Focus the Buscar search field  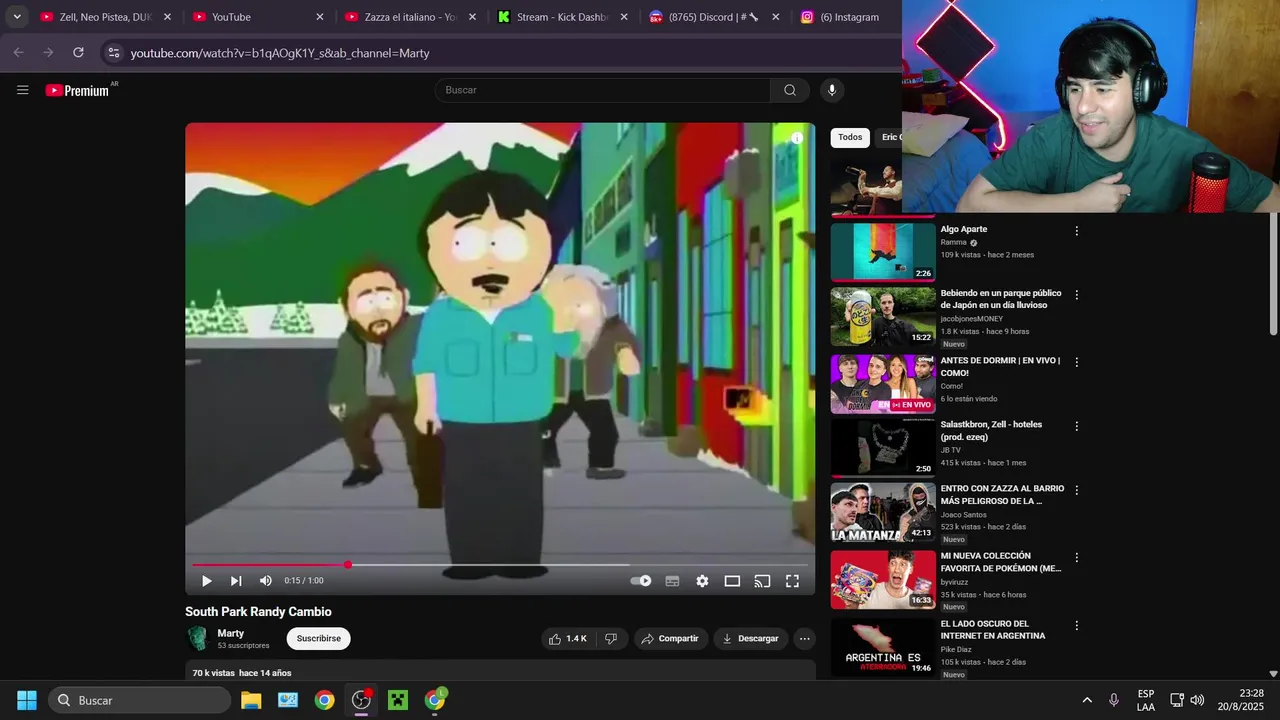coord(602,90)
